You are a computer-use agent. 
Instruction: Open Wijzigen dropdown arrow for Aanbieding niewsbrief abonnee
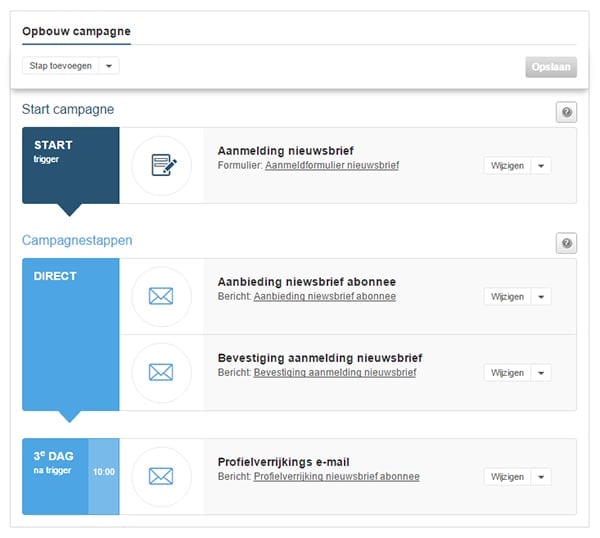click(541, 297)
